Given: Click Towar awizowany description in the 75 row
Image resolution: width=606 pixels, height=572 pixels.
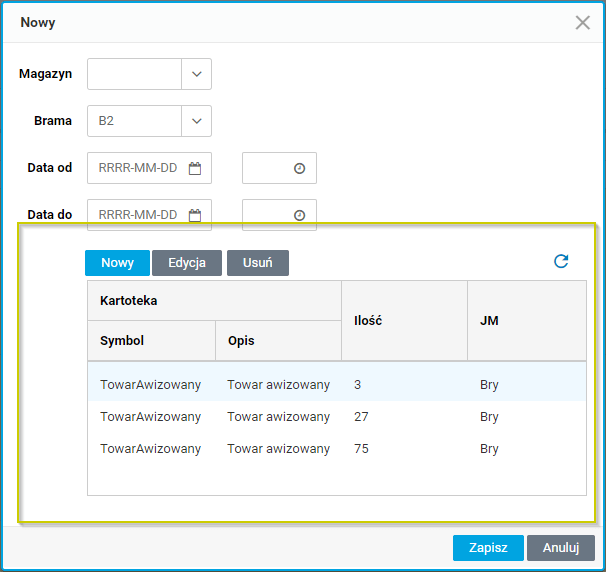Looking at the screenshot, I should 278,449.
